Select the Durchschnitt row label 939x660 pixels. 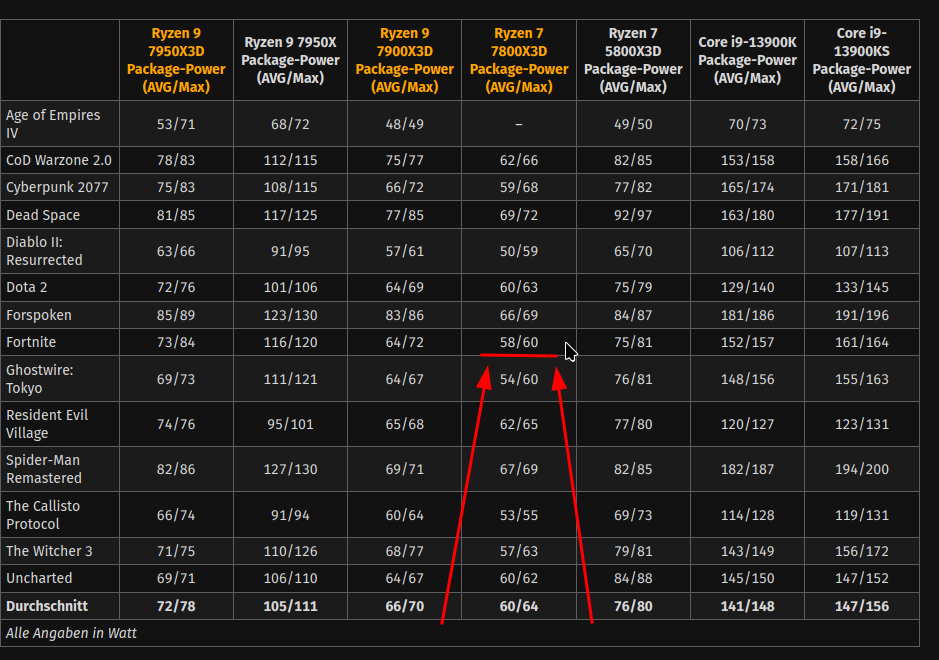47,606
